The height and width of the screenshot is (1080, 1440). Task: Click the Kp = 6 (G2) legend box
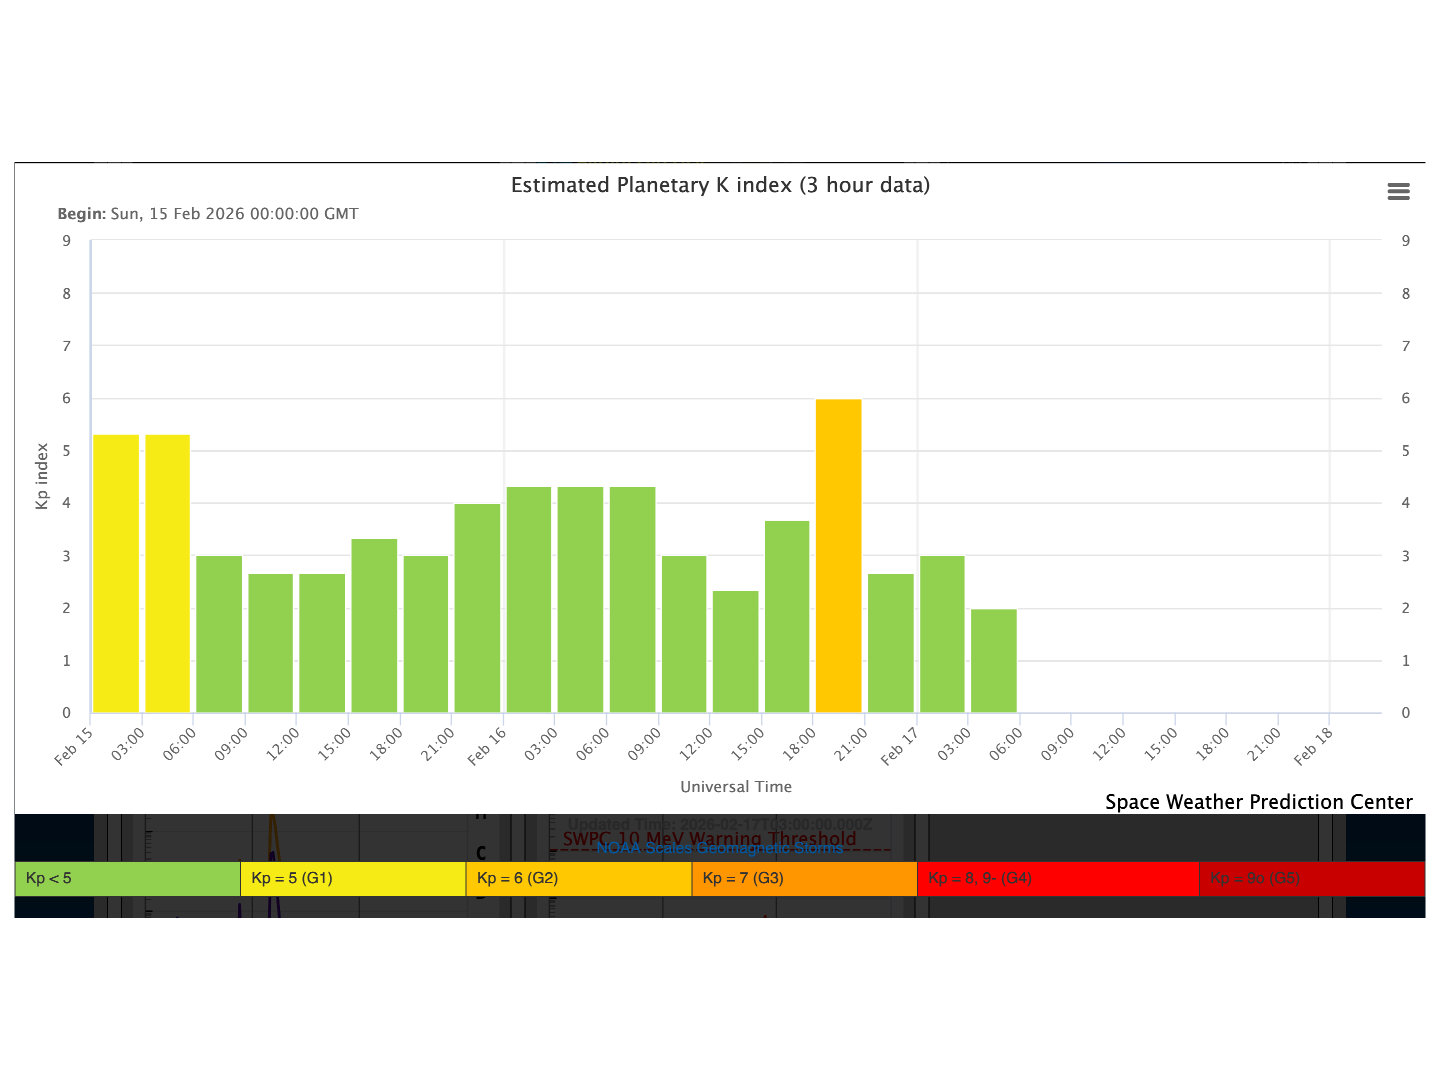click(x=579, y=879)
